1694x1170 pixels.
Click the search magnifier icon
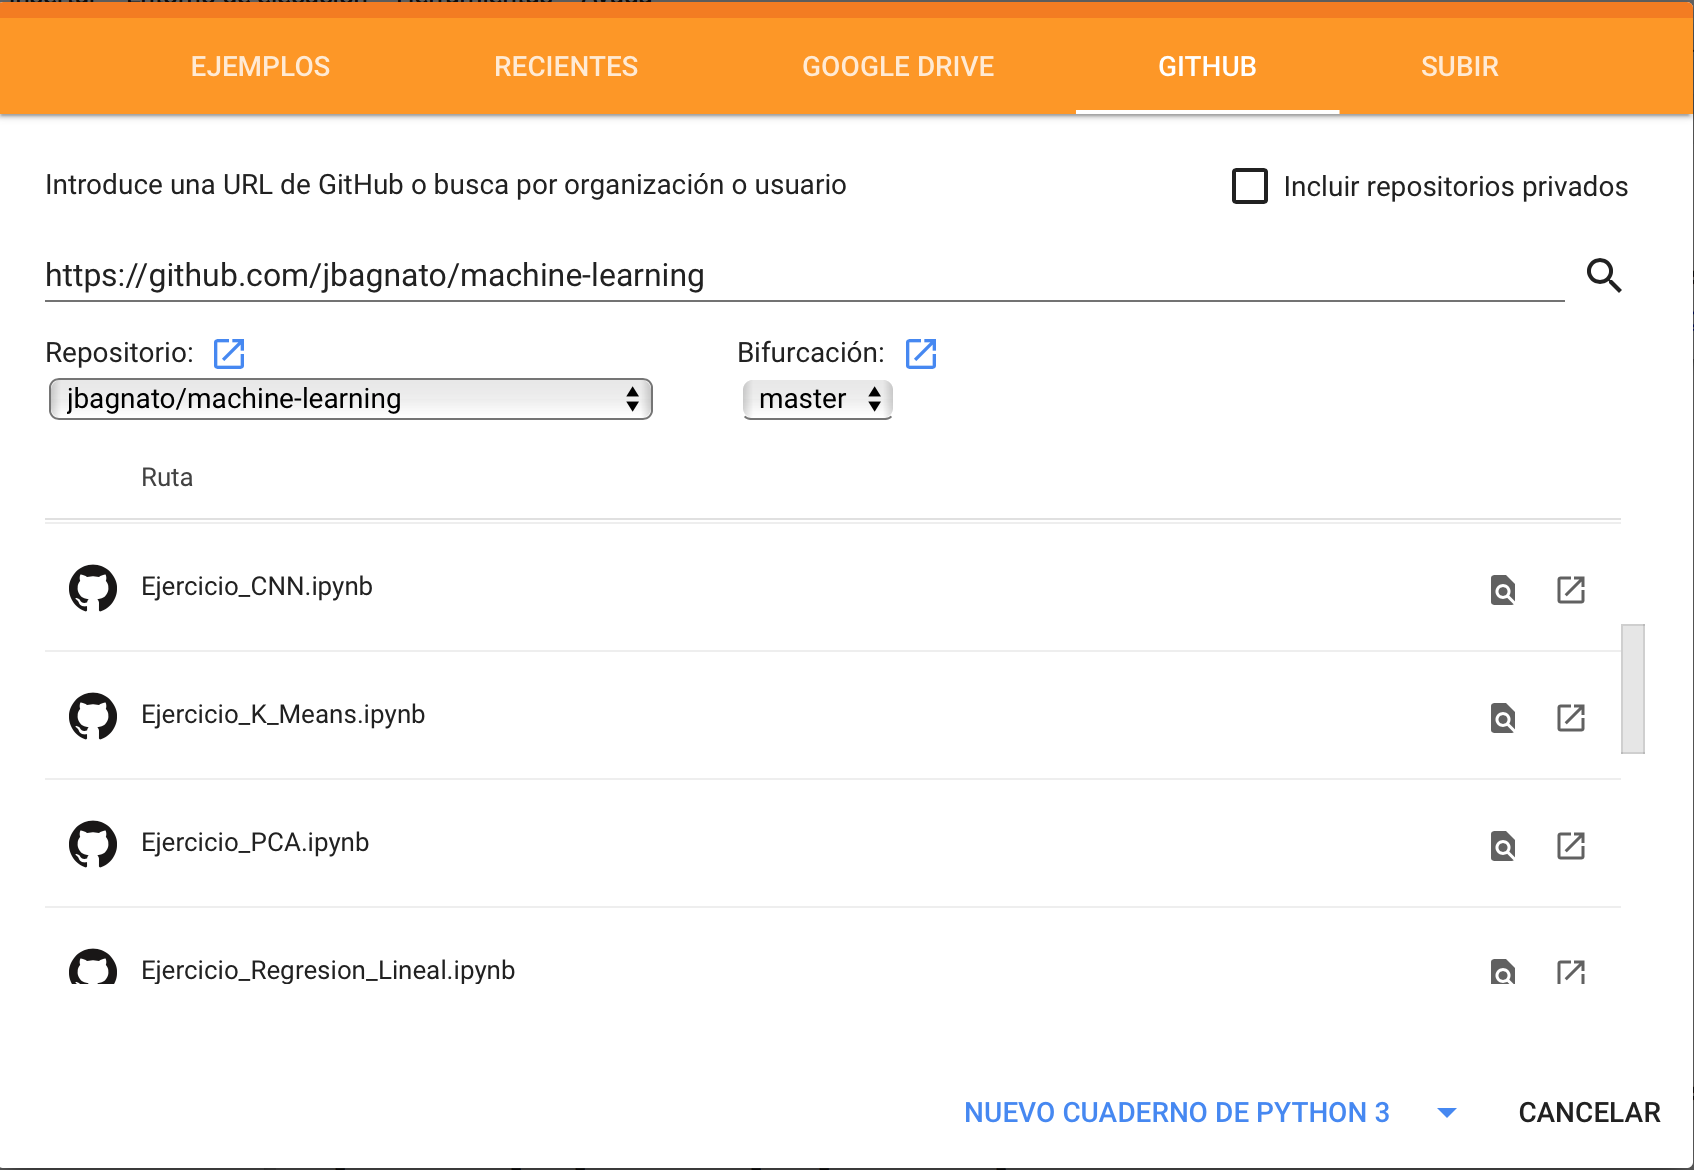1604,275
